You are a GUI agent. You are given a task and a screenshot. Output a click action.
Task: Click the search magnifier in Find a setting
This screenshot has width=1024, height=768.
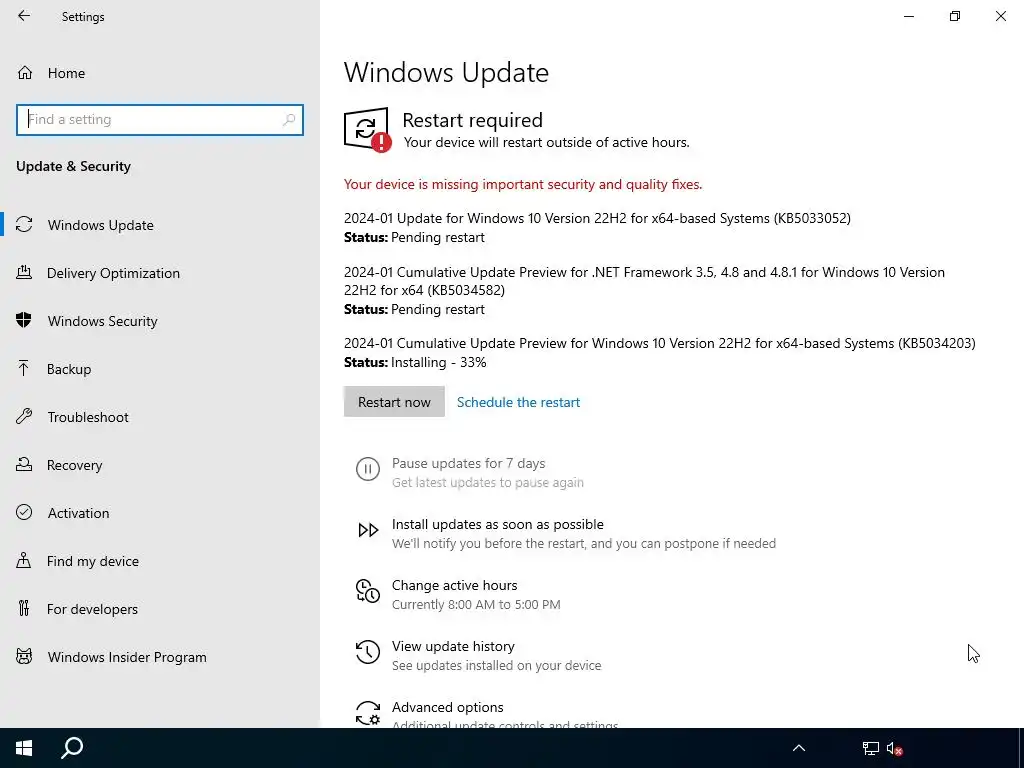pyautogui.click(x=289, y=120)
